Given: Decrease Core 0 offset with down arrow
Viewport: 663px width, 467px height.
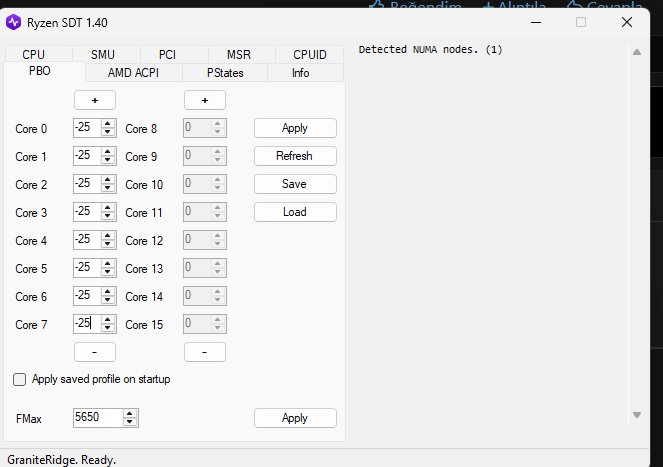Looking at the screenshot, I should tap(108, 132).
